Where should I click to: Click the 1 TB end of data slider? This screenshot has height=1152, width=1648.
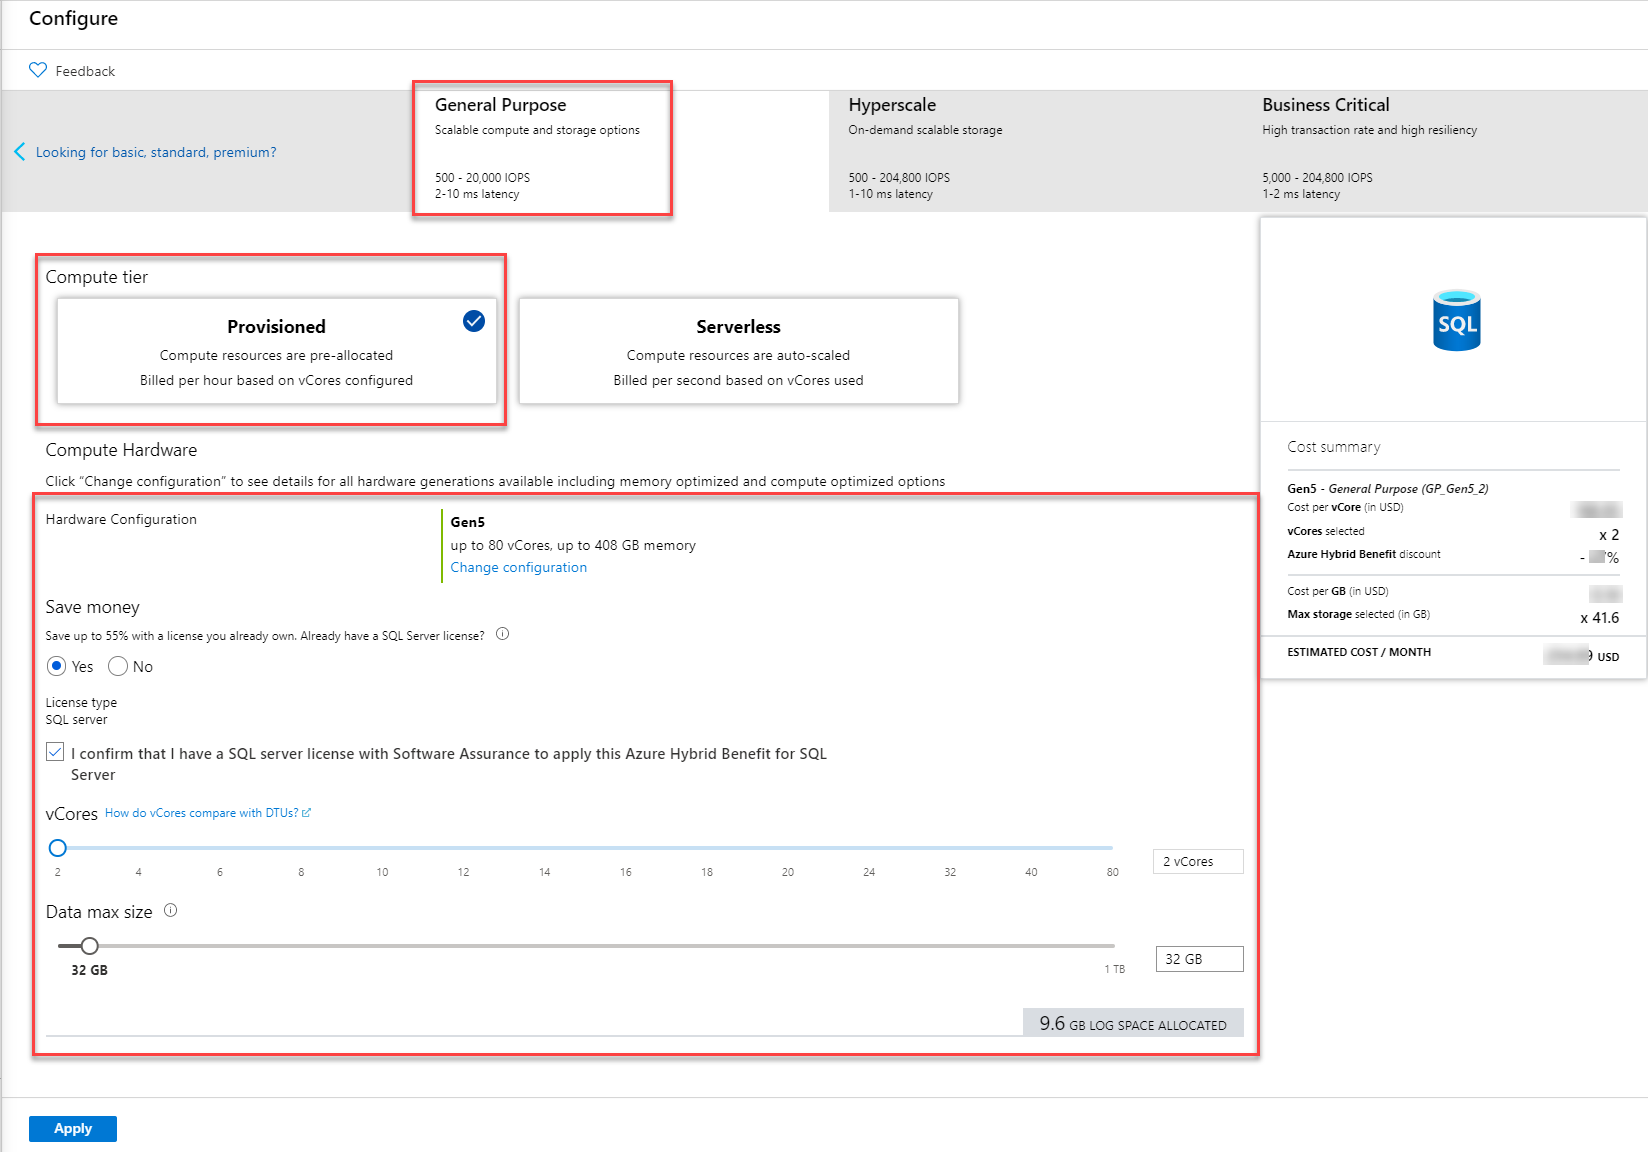(1115, 969)
